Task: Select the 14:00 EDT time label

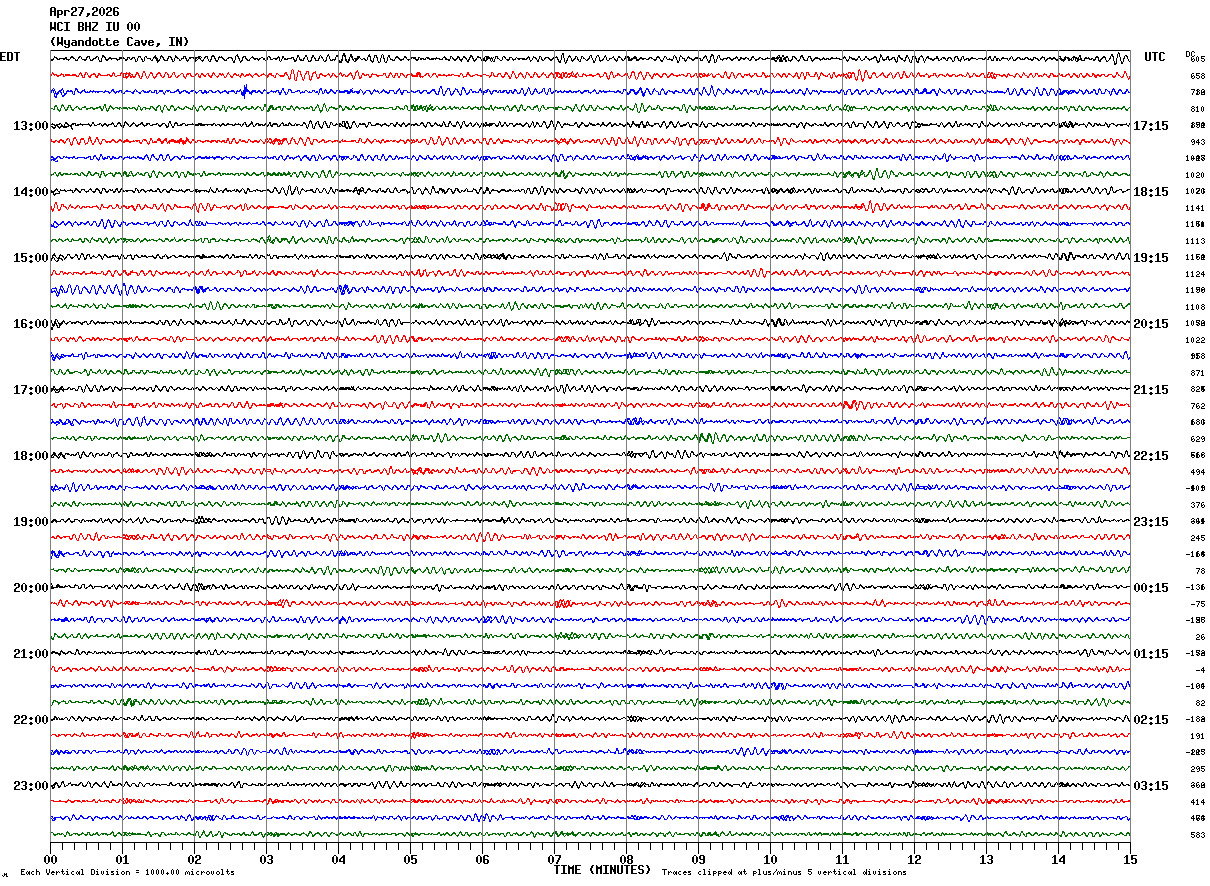Action: [30, 192]
